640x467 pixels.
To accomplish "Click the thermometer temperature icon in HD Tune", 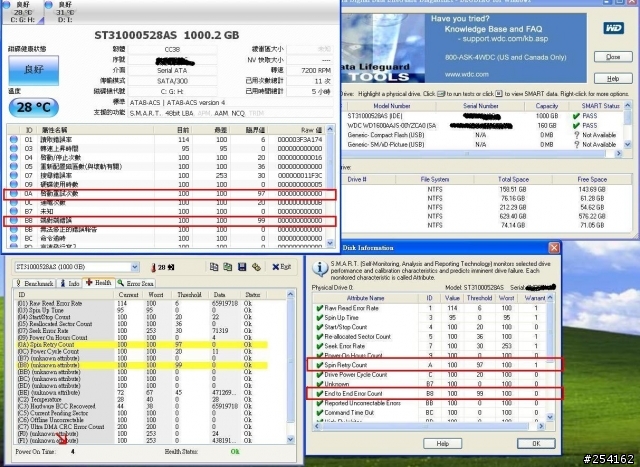I will [x=154, y=267].
